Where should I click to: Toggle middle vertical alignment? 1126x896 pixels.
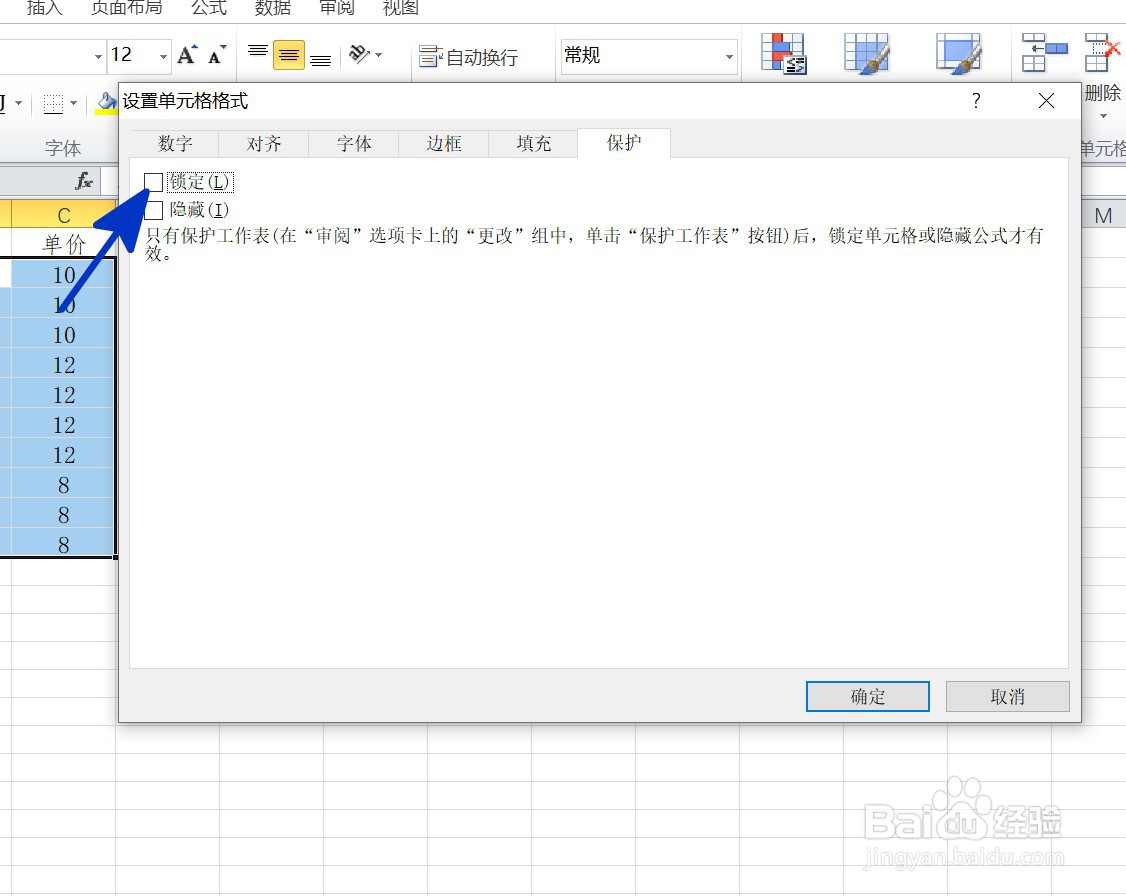point(289,55)
